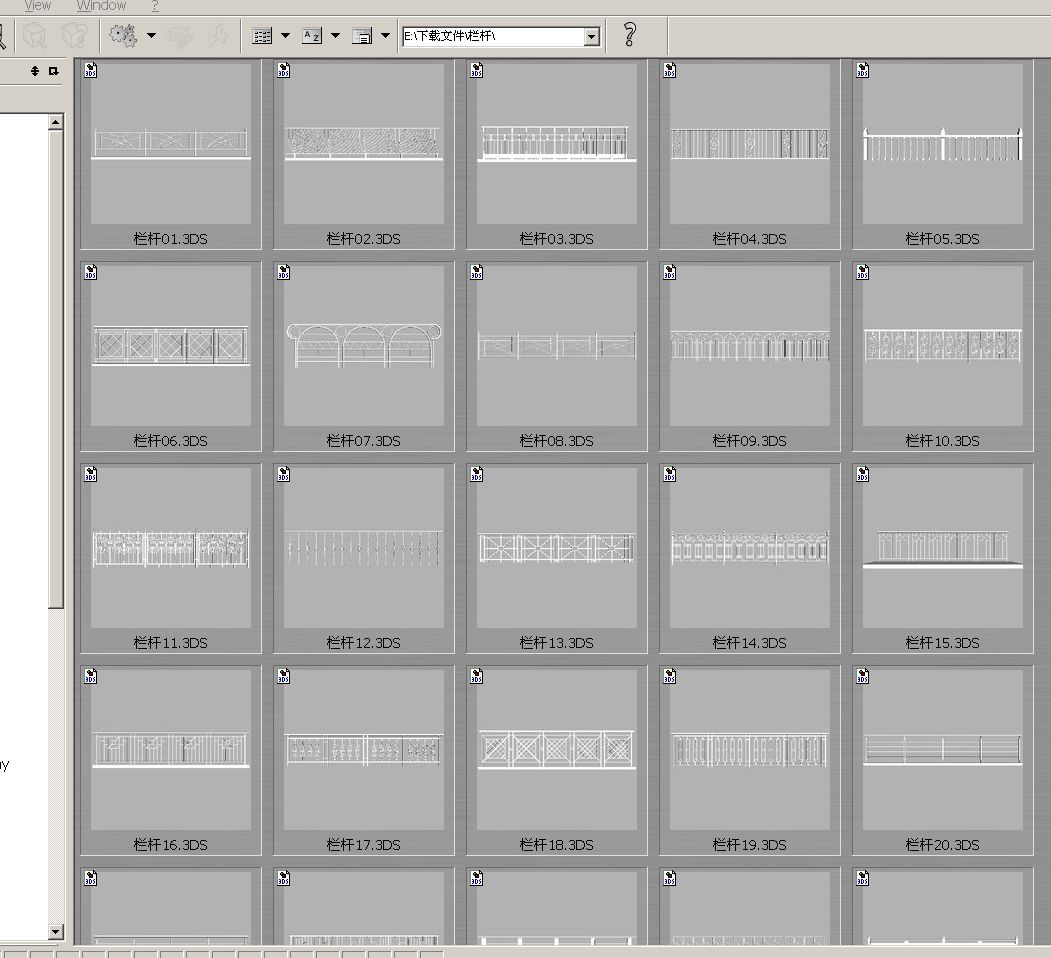Click the 3DS file icon on 栏杆03
Viewport: 1051px width, 958px height.
tap(477, 70)
